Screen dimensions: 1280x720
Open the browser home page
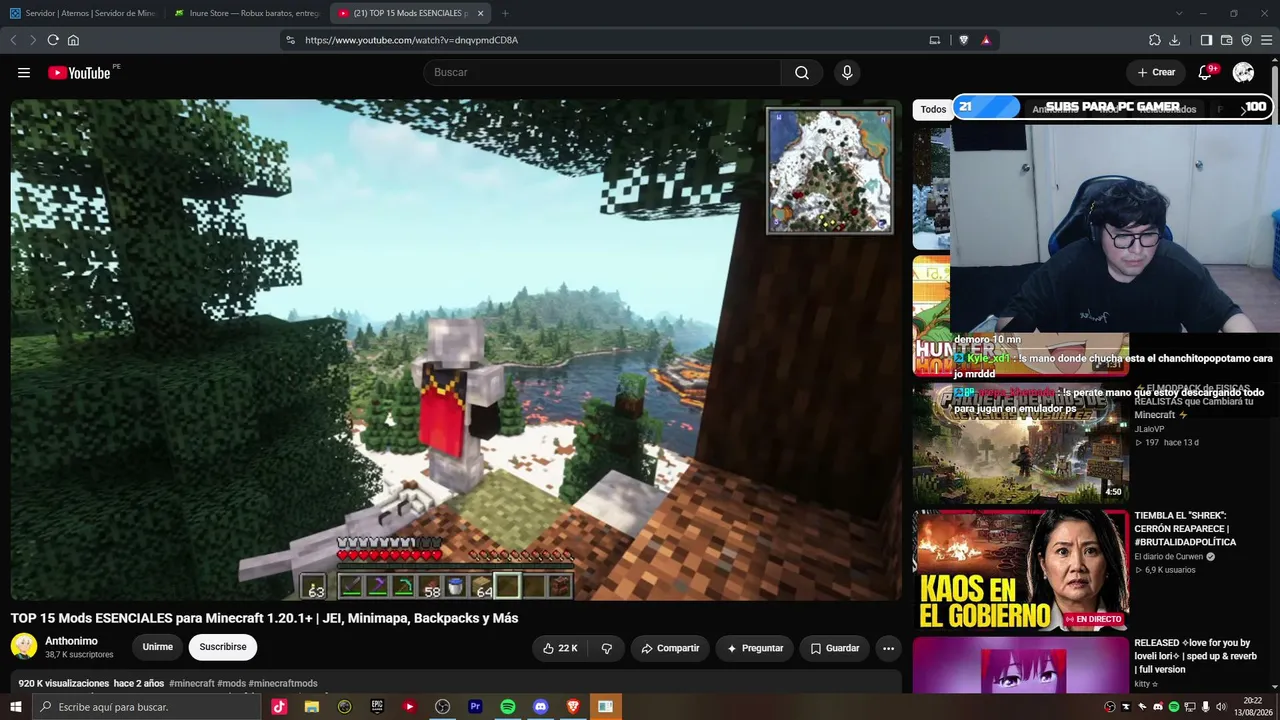click(73, 40)
